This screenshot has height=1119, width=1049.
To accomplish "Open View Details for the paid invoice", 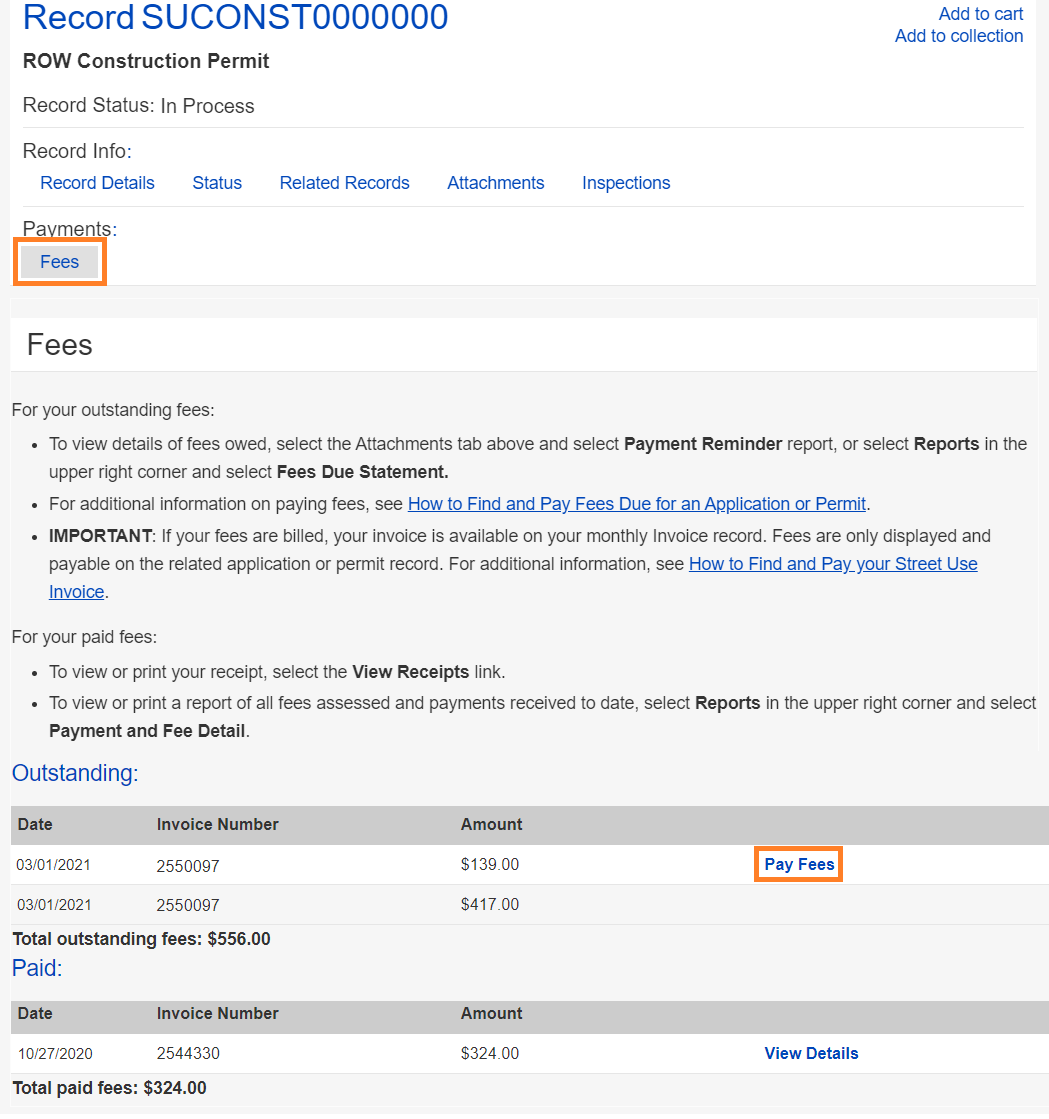I will 811,1053.
